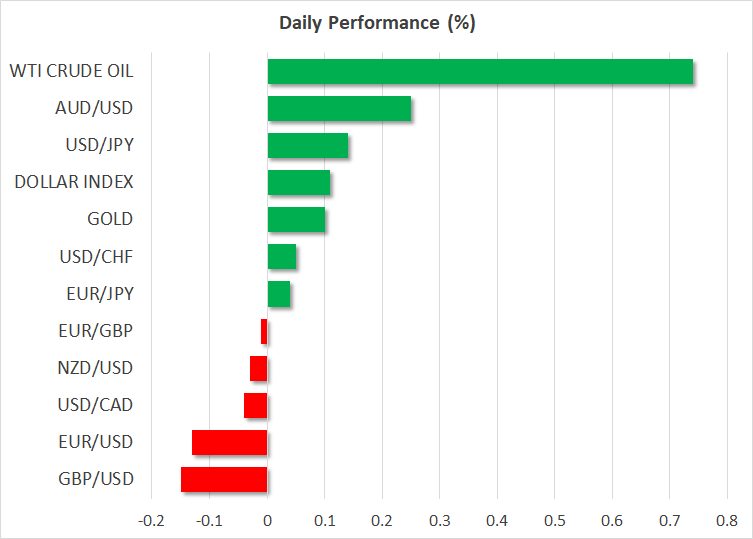Image resolution: width=753 pixels, height=539 pixels.
Task: Select the 0.8 value on horizontal axis
Action: 727,520
